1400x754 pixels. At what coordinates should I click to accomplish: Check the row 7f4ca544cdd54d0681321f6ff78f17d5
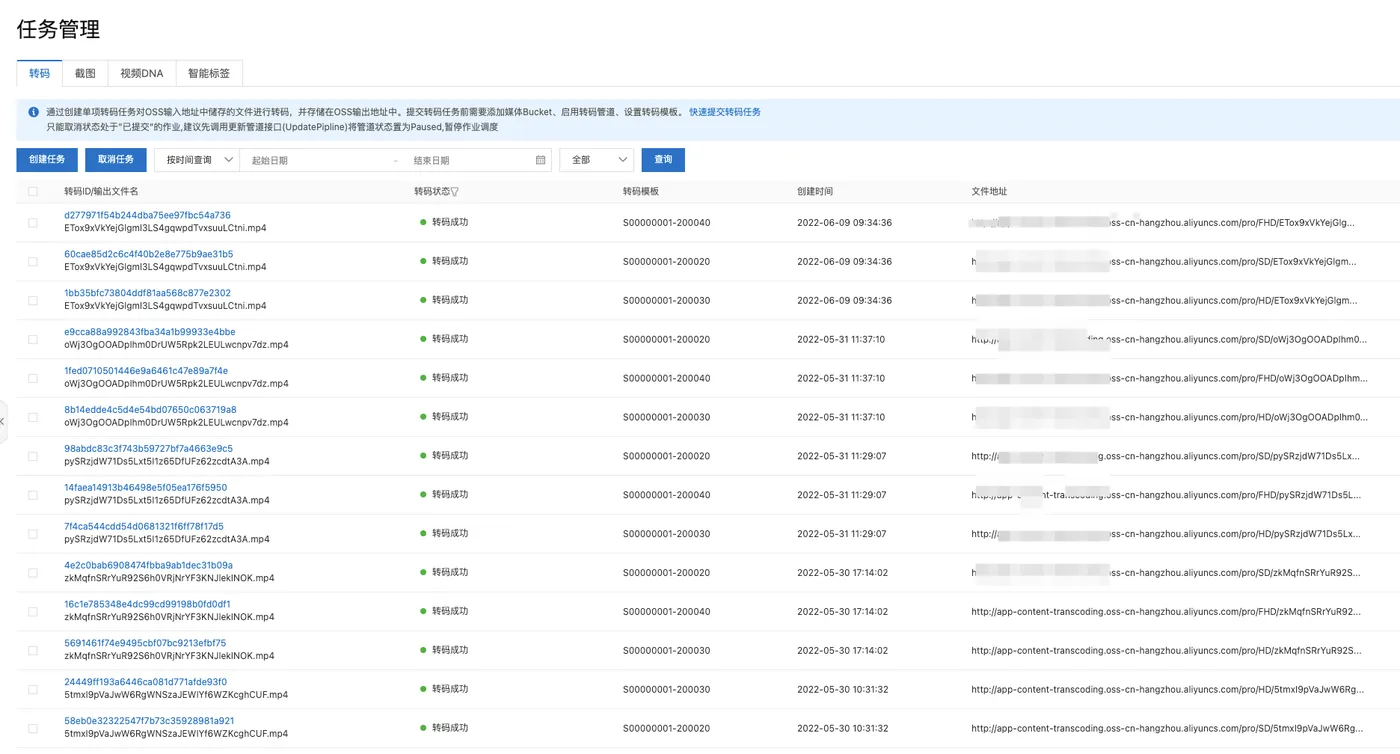click(x=33, y=534)
